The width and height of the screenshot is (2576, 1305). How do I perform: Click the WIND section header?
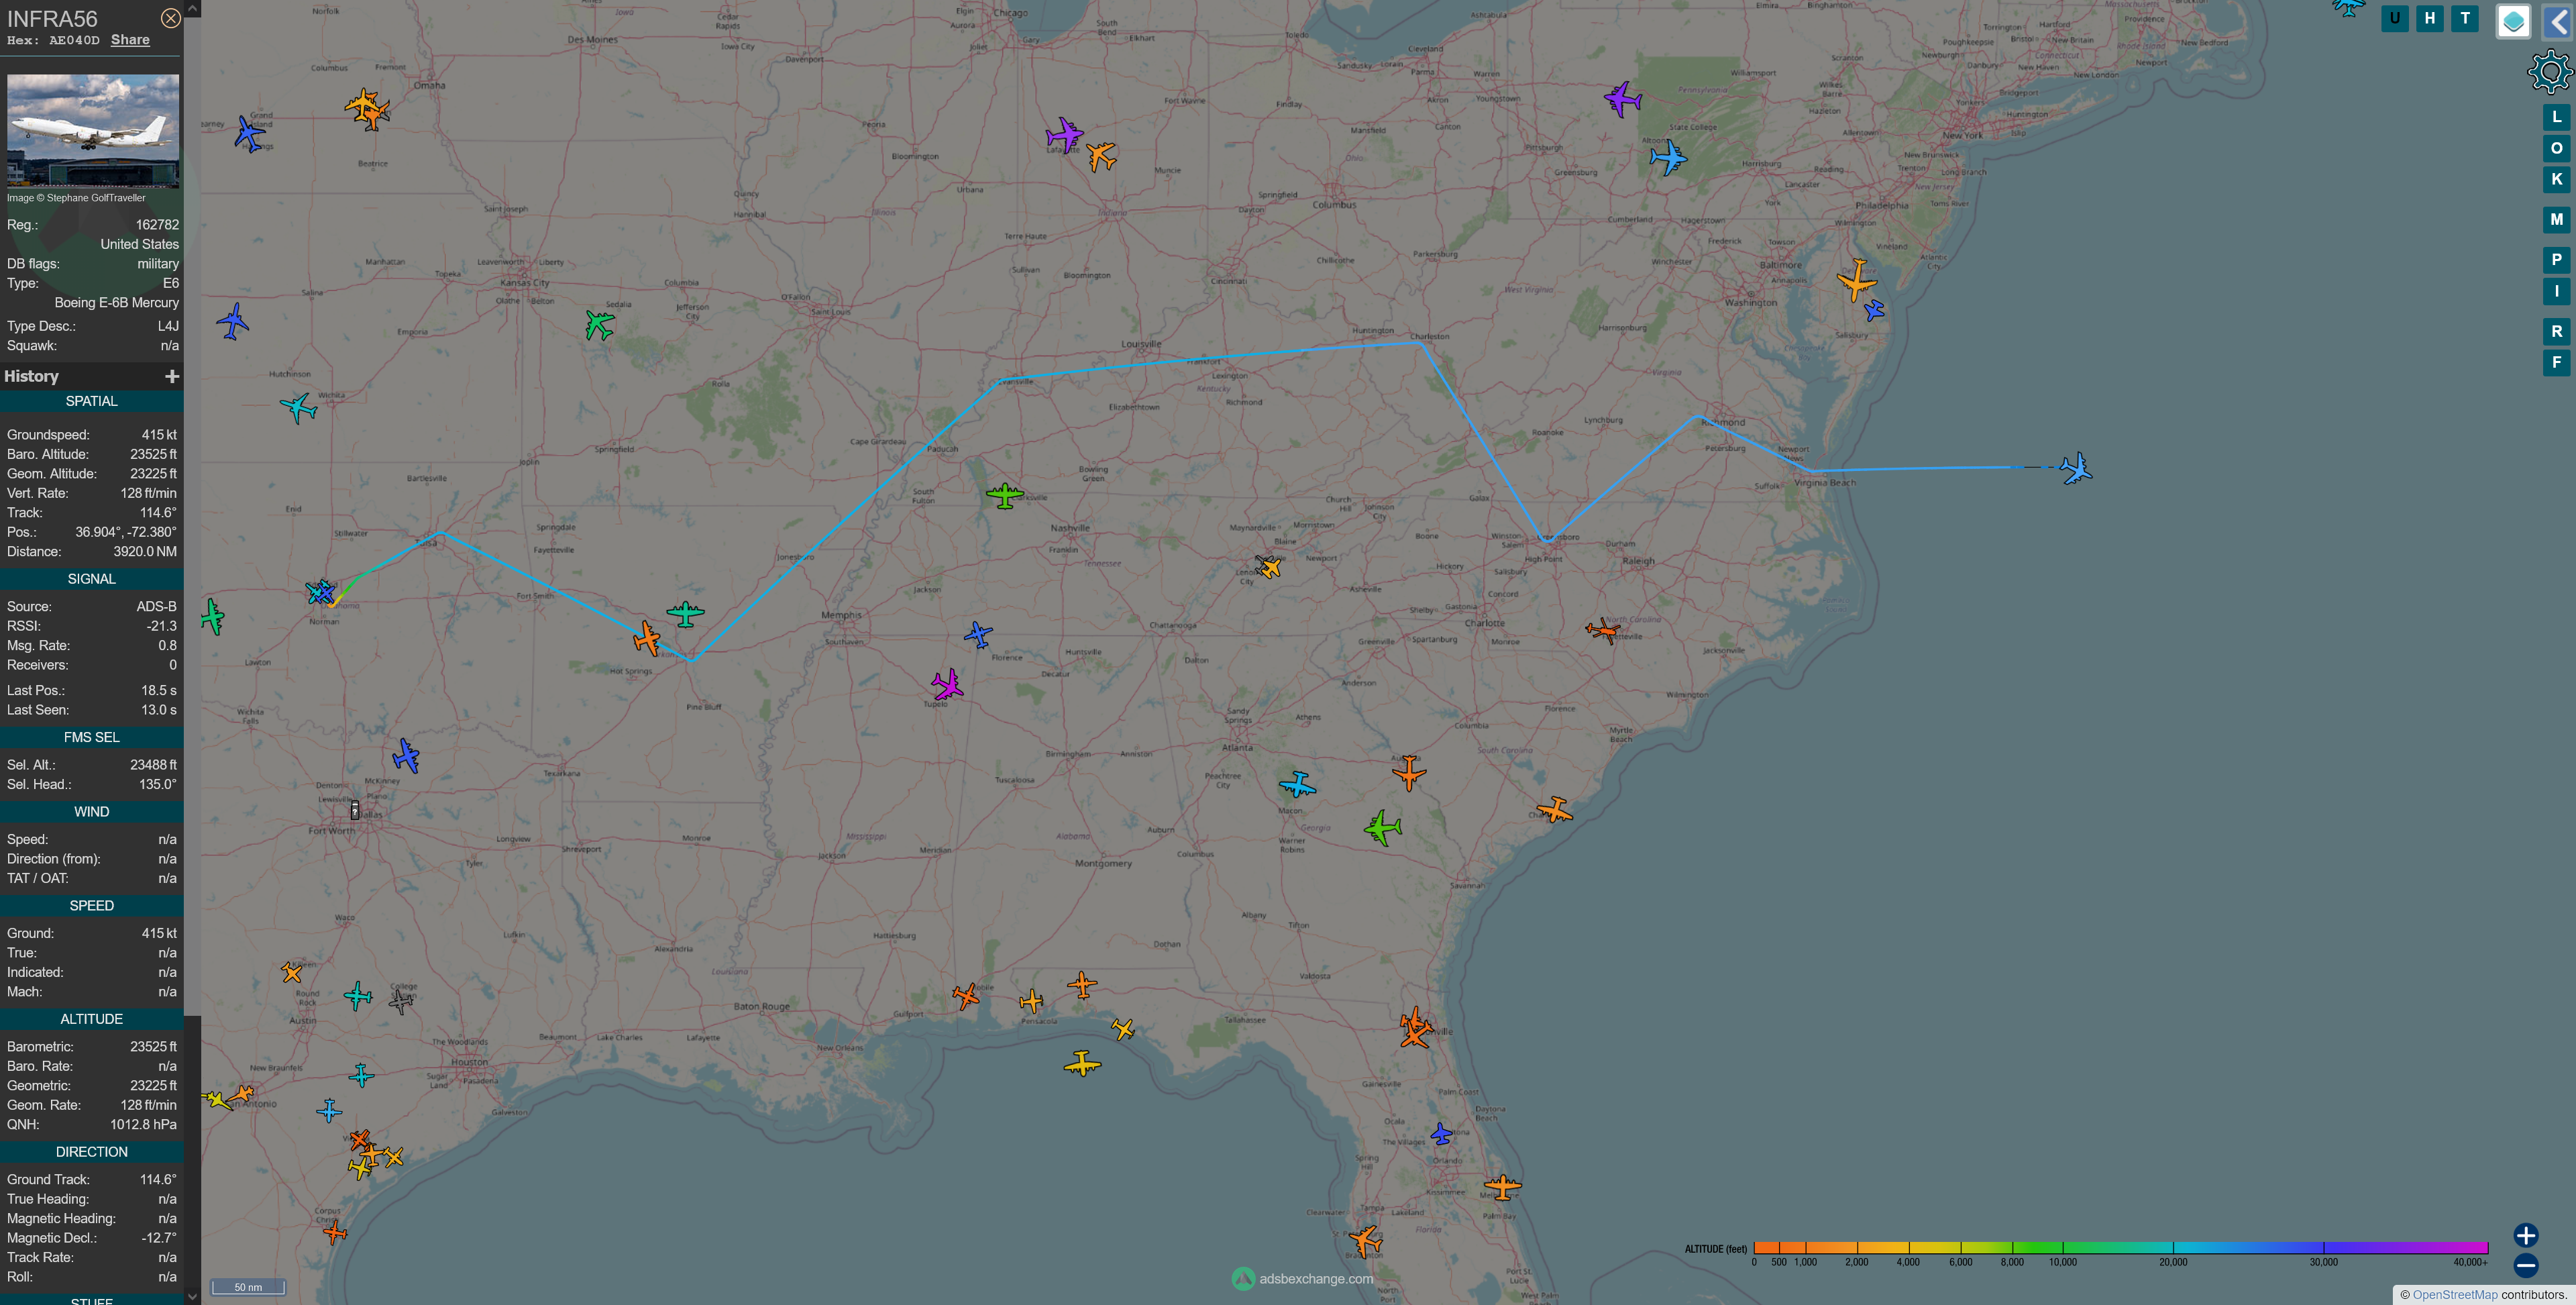pyautogui.click(x=92, y=812)
